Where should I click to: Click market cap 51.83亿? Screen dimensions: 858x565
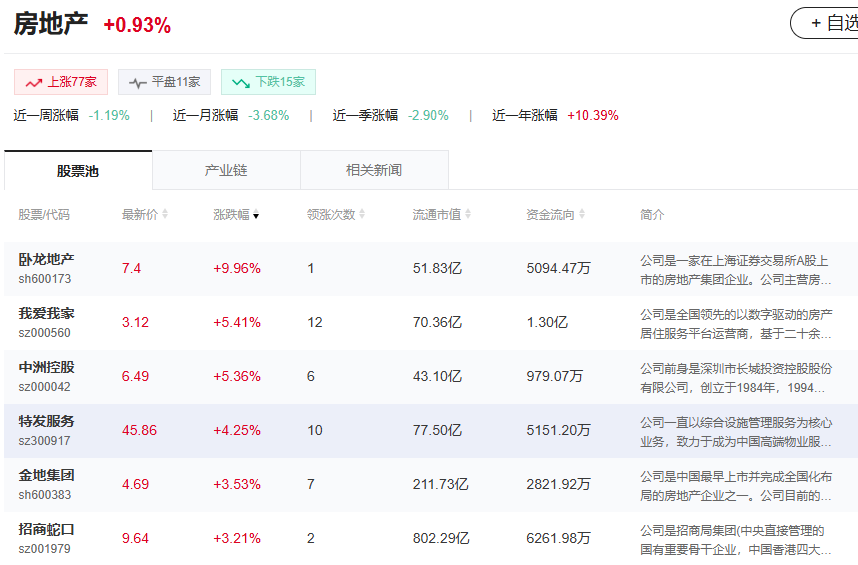pyautogui.click(x=437, y=269)
